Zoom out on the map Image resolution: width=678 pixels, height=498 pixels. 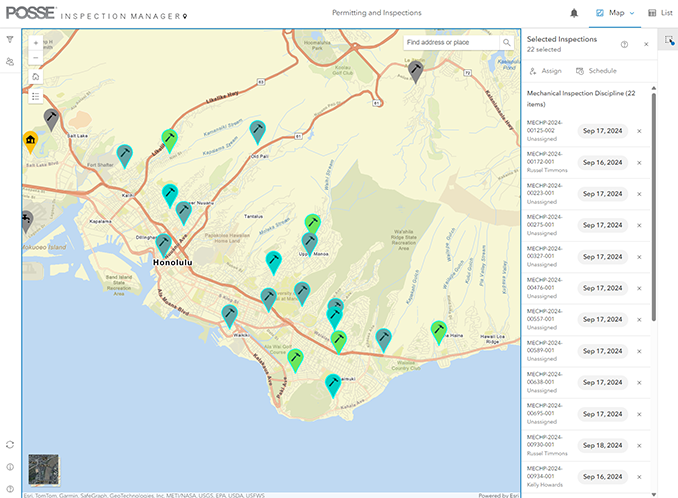36,57
